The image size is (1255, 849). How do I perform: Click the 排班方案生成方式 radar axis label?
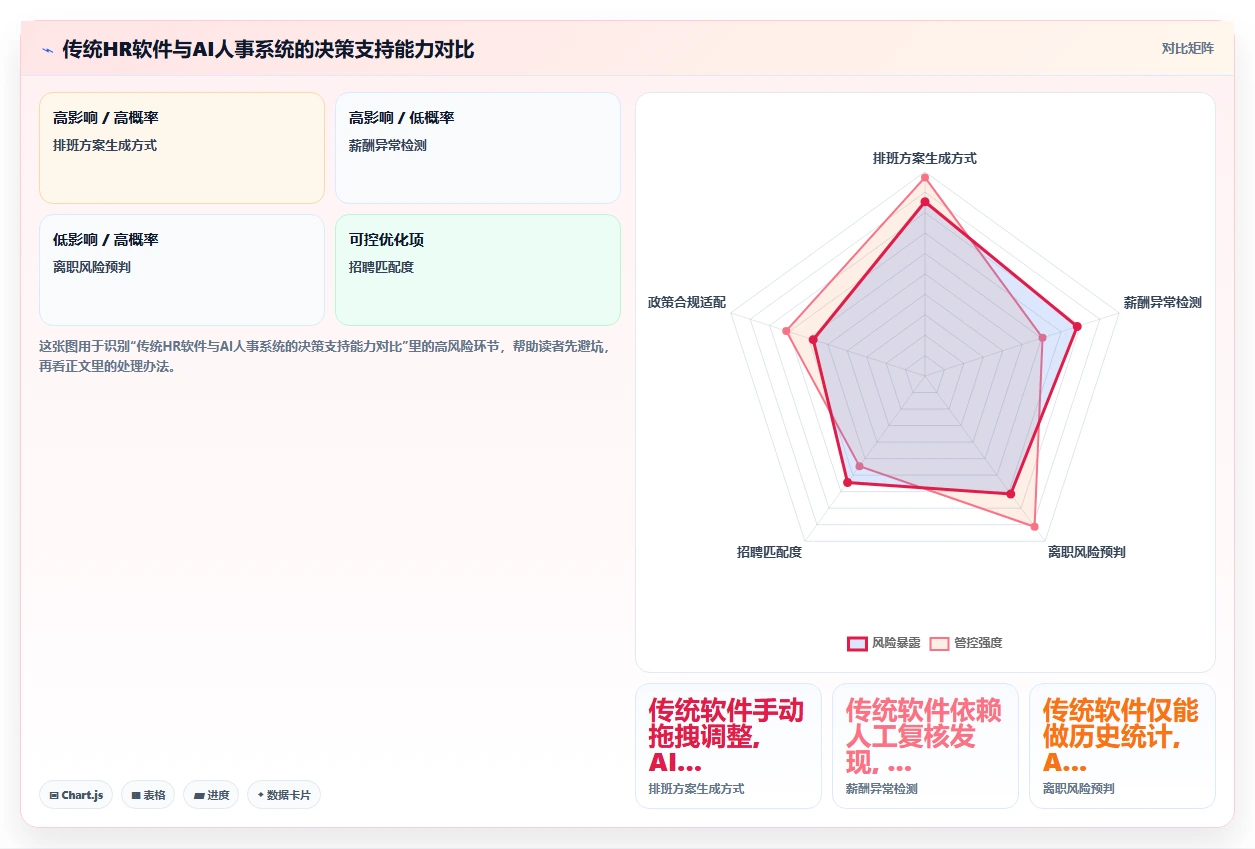(925, 158)
